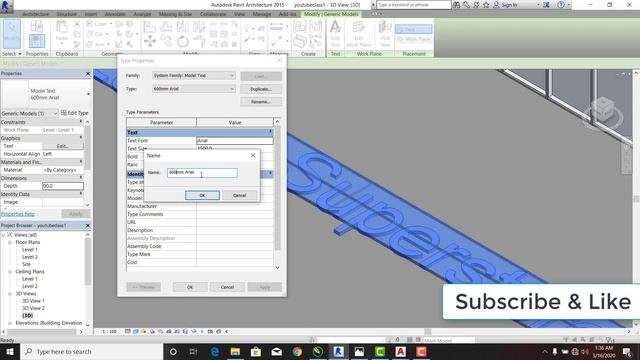Click Duplicate button in Type Properties
The height and width of the screenshot is (360, 640).
[261, 89]
